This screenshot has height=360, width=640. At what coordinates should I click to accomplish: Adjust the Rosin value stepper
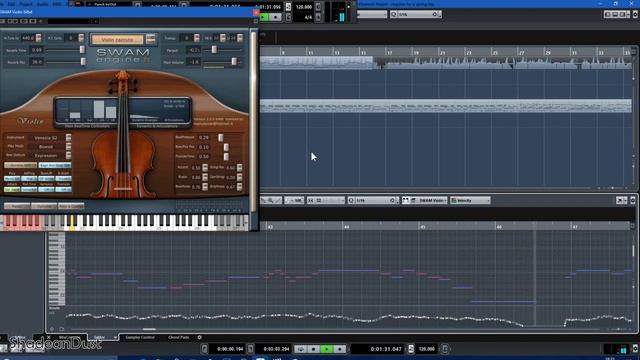[x=205, y=177]
